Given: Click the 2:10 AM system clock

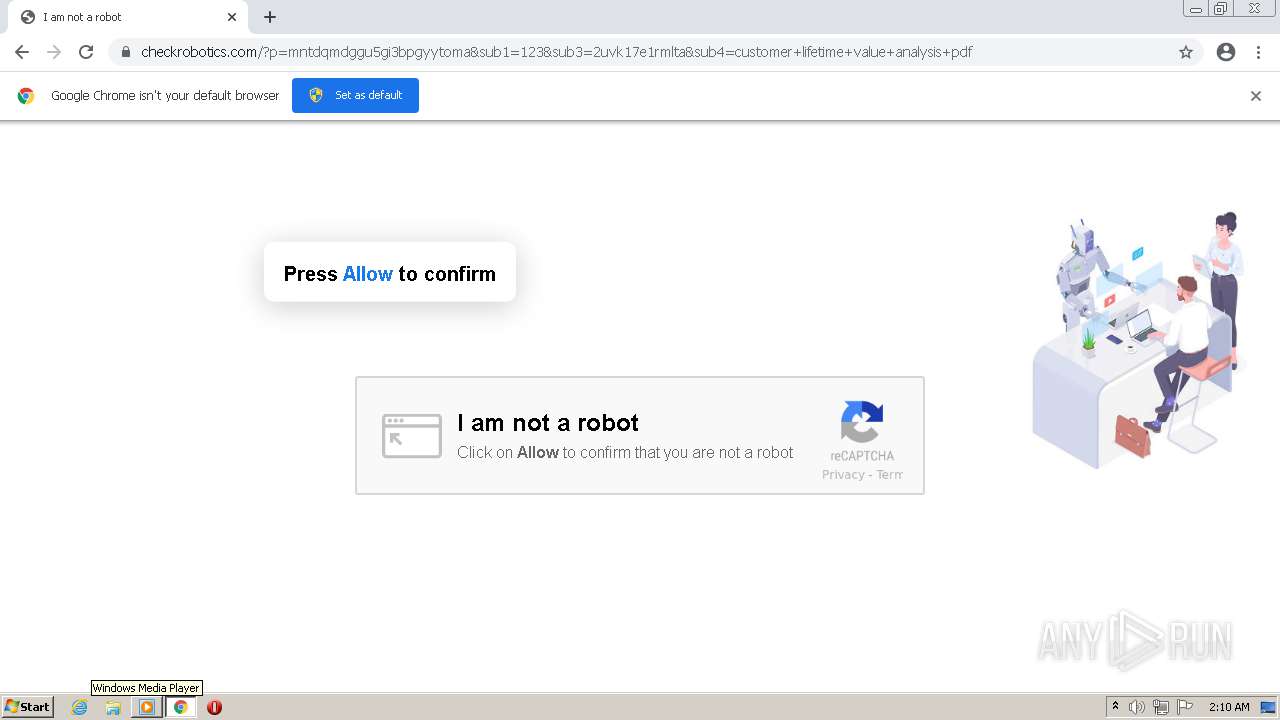Looking at the screenshot, I should click(1229, 707).
